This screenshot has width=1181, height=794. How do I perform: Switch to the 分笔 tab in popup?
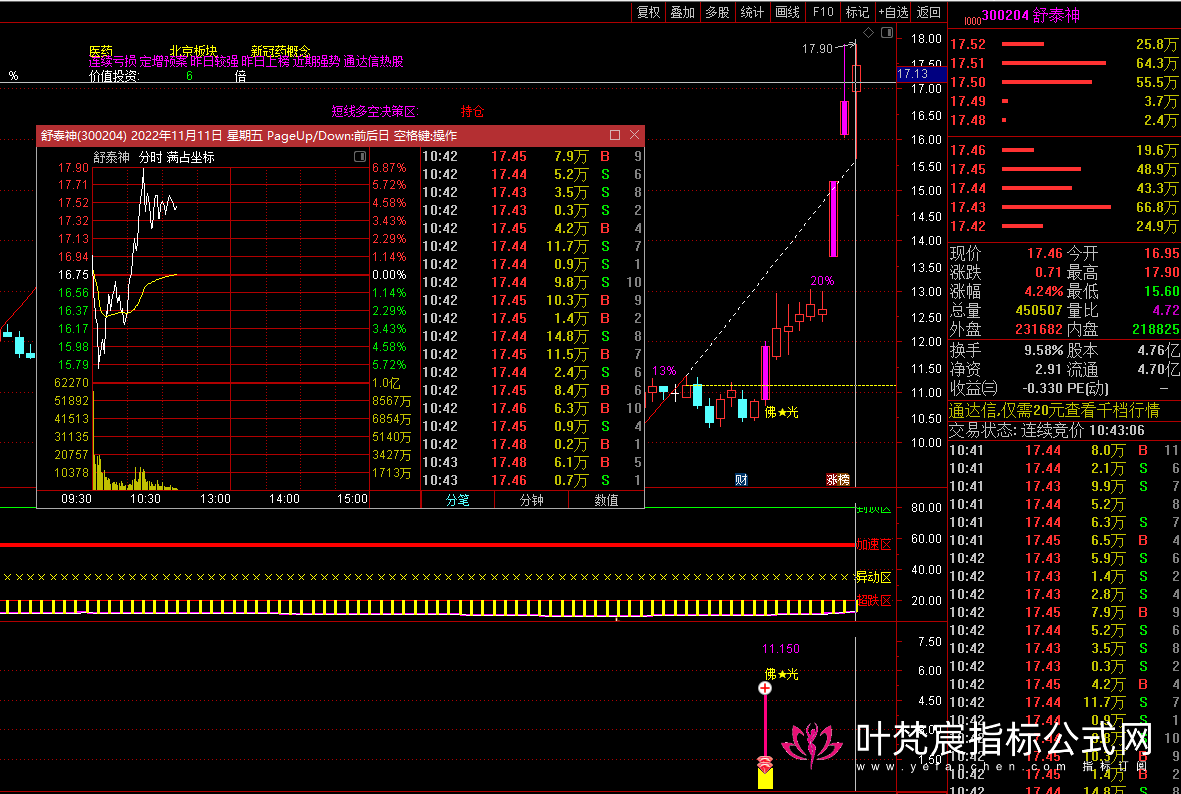(x=457, y=499)
